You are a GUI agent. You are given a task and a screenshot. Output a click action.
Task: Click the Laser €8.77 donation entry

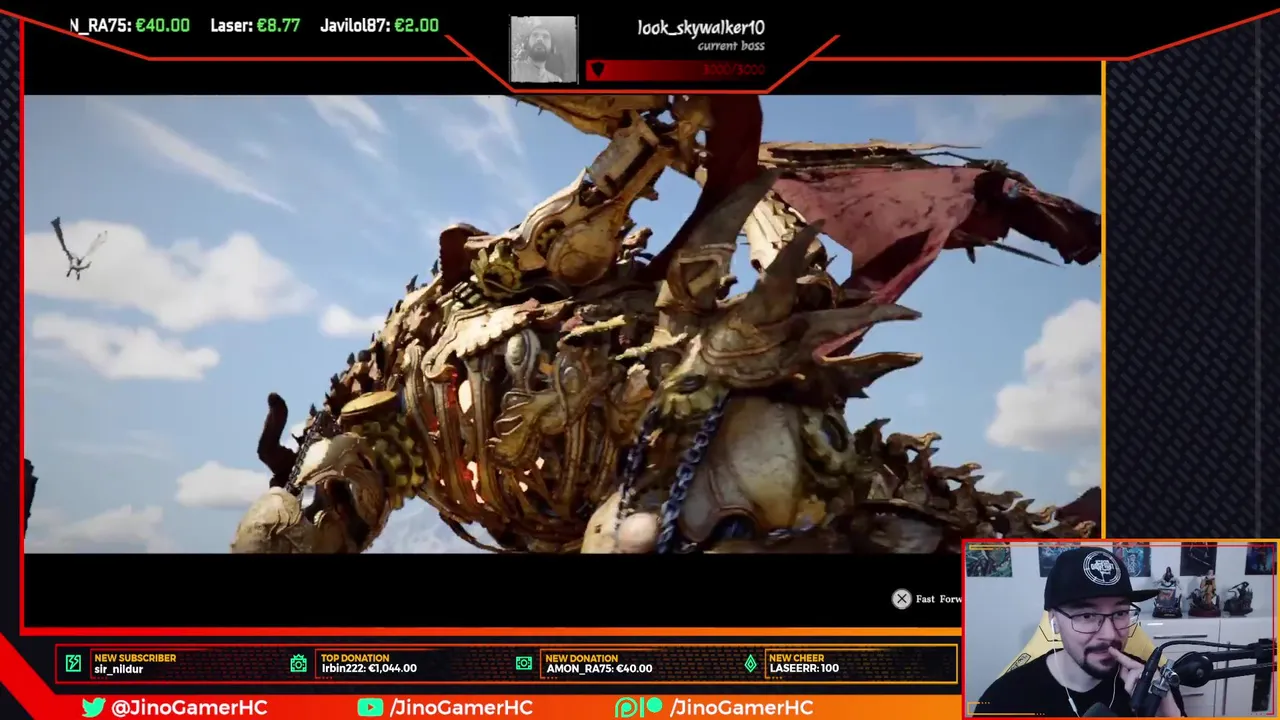point(255,25)
